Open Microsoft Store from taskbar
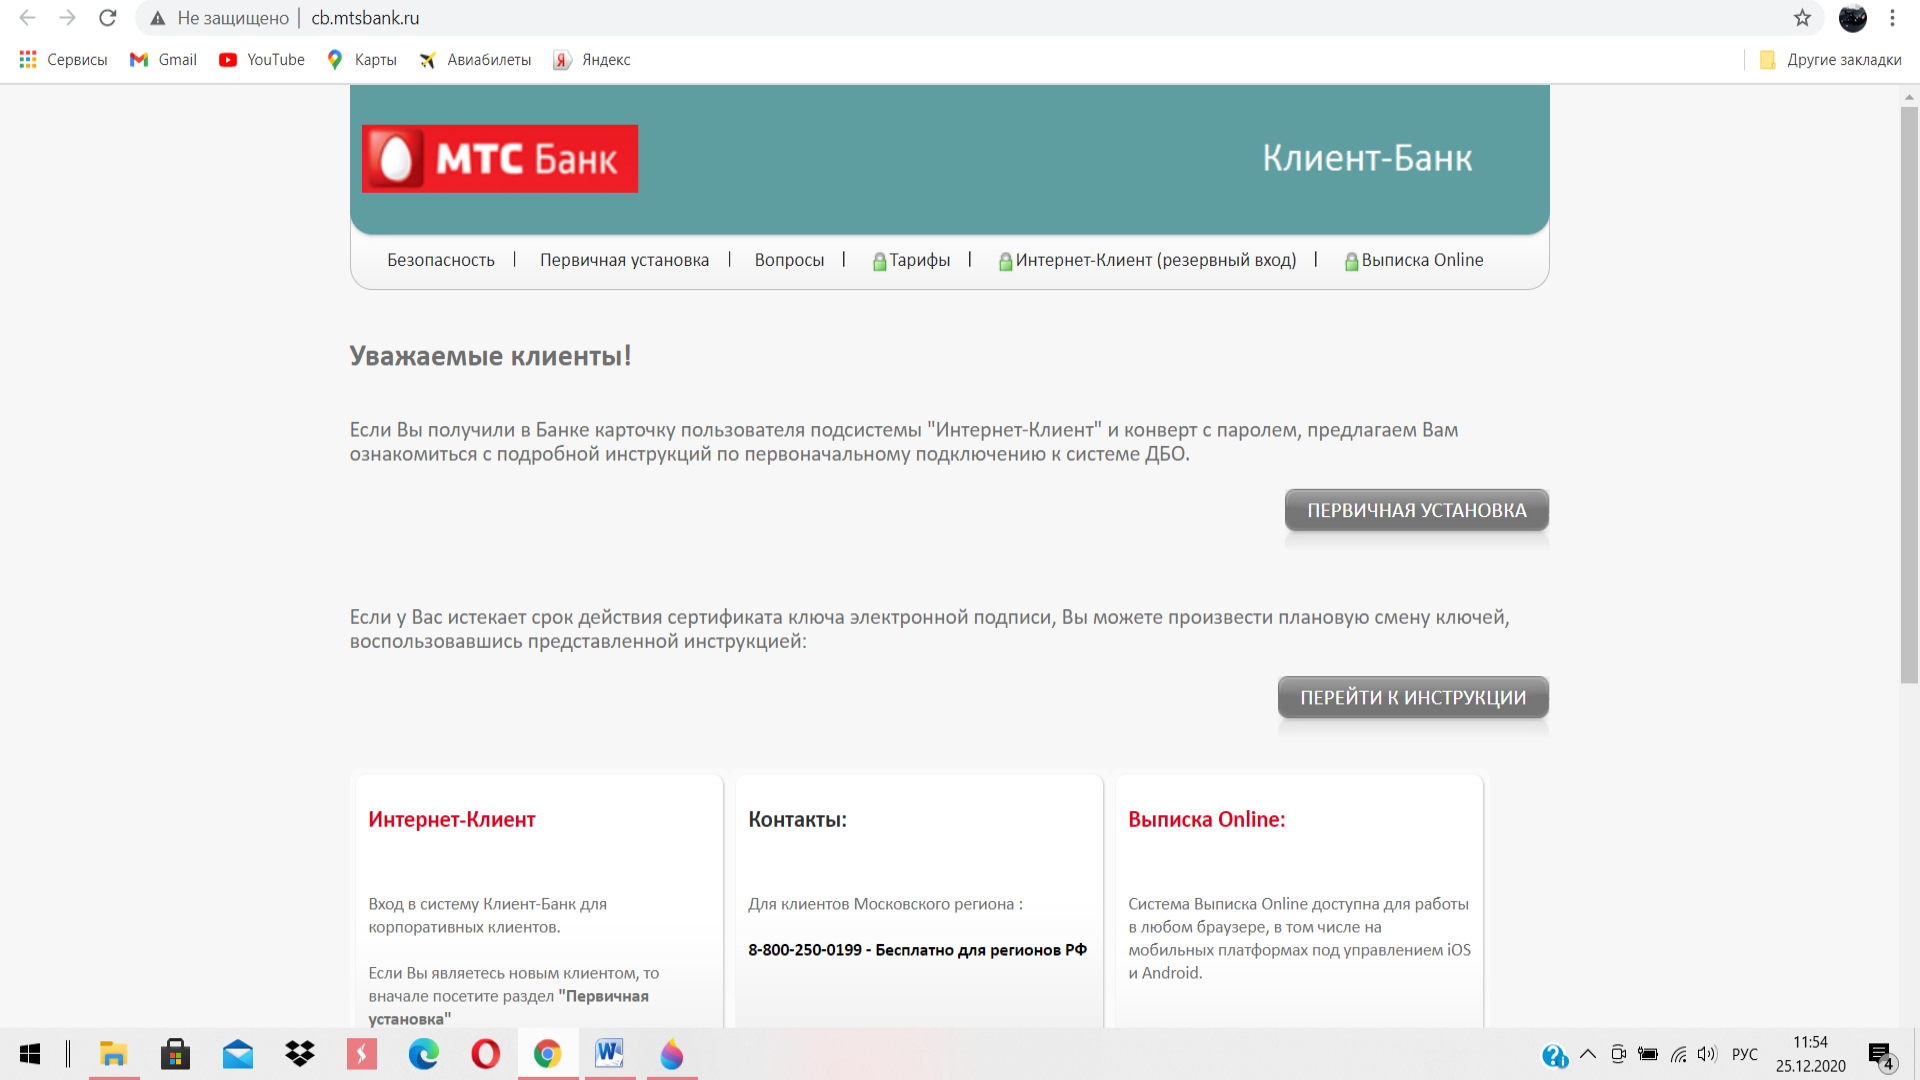The width and height of the screenshot is (1920, 1080). pyautogui.click(x=175, y=1054)
